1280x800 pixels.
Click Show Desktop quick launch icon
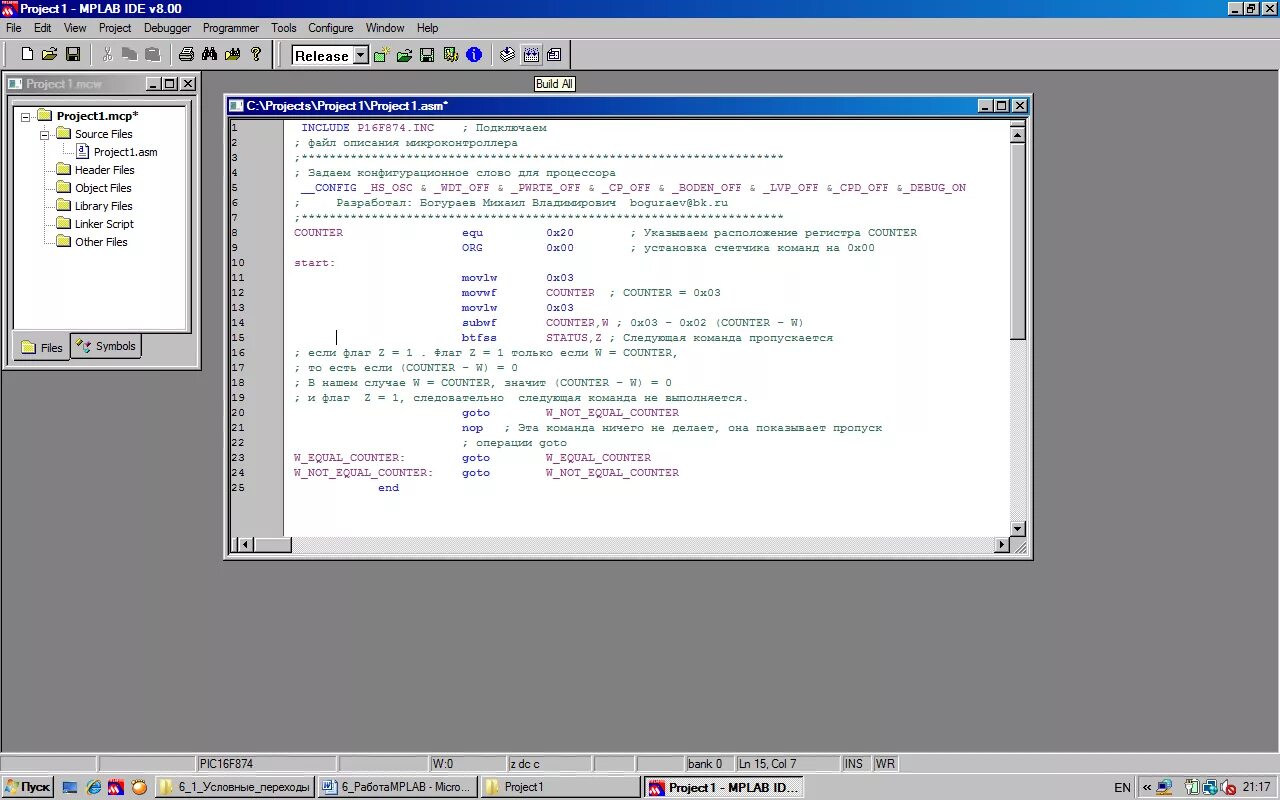[x=70, y=787]
